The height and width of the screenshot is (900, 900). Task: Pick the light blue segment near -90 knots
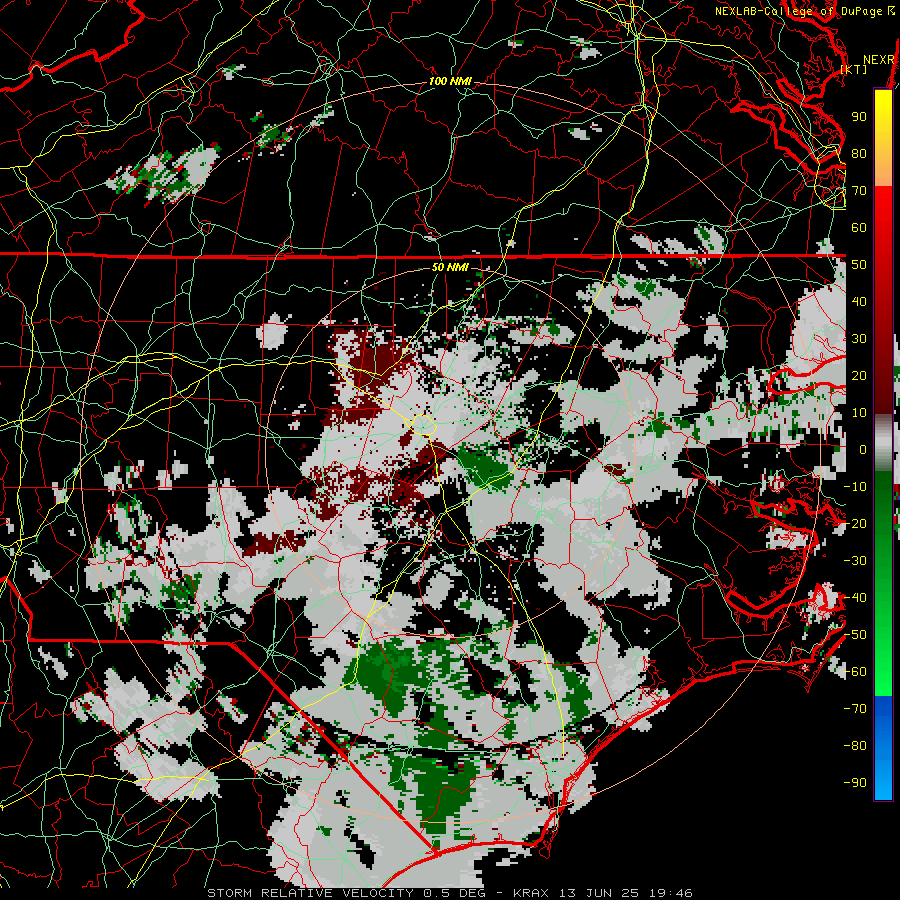pos(883,781)
